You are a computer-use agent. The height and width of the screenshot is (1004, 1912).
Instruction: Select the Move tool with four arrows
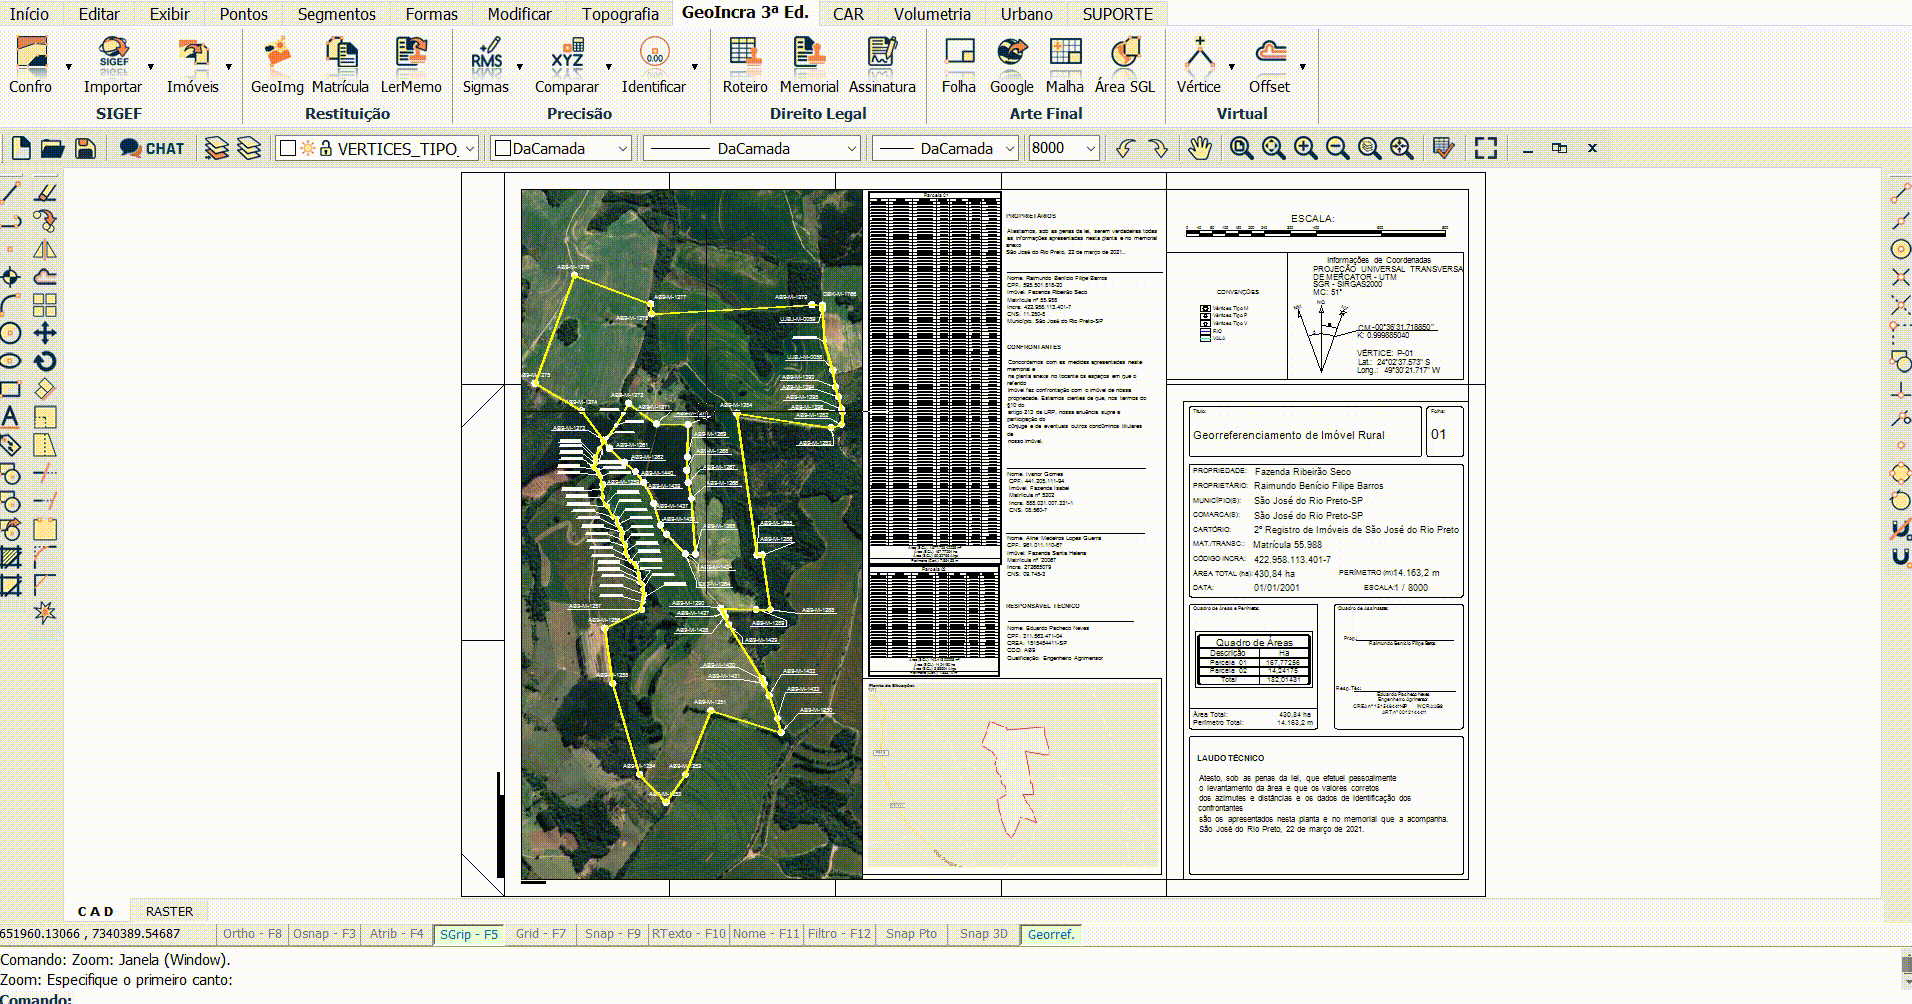pyautogui.click(x=45, y=333)
